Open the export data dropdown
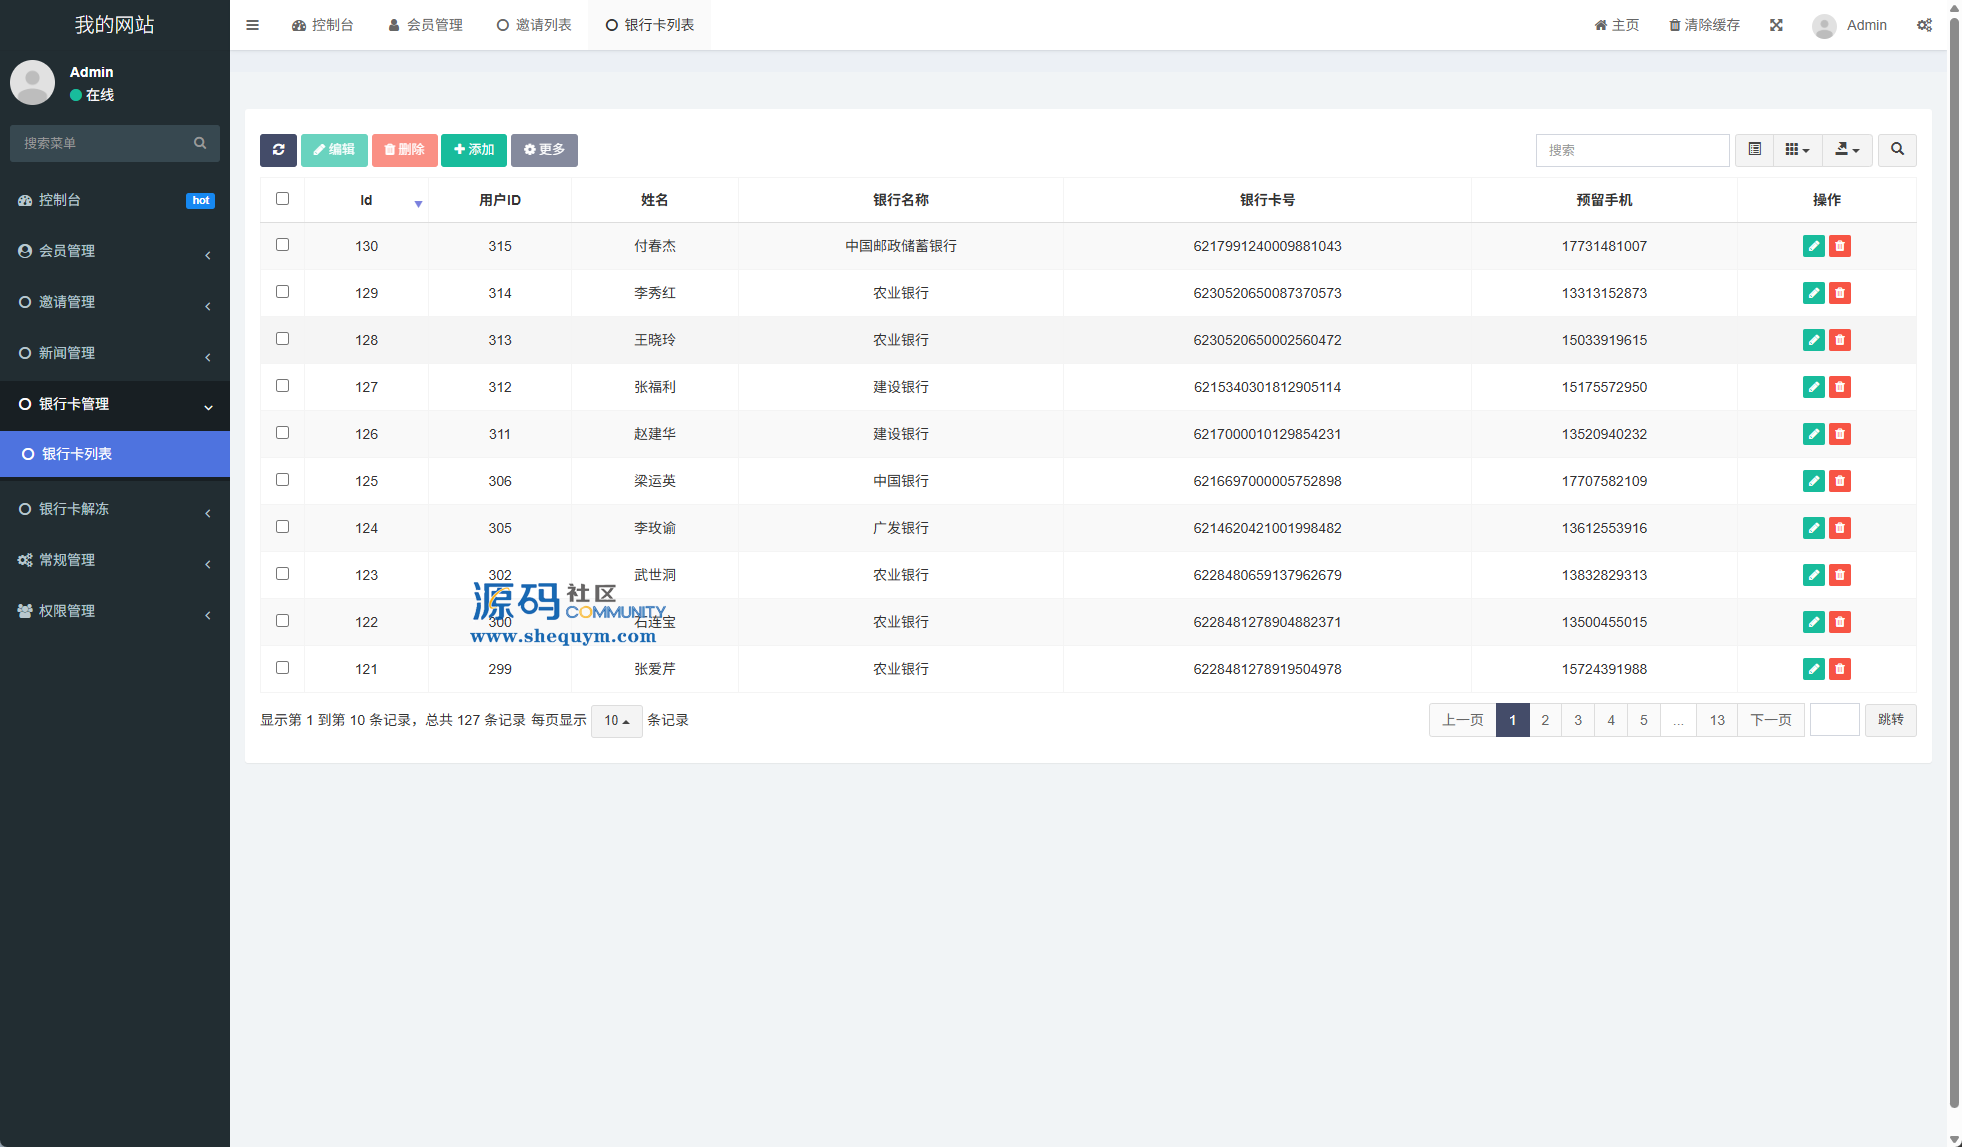 [x=1847, y=150]
